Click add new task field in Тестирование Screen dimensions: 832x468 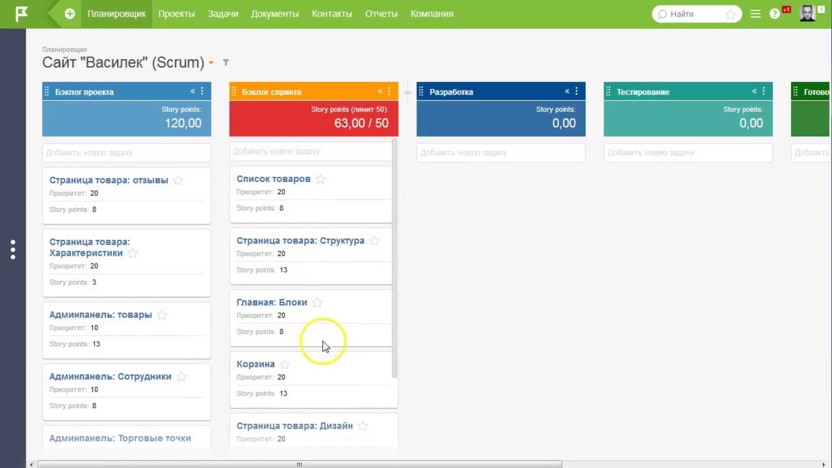click(x=688, y=153)
